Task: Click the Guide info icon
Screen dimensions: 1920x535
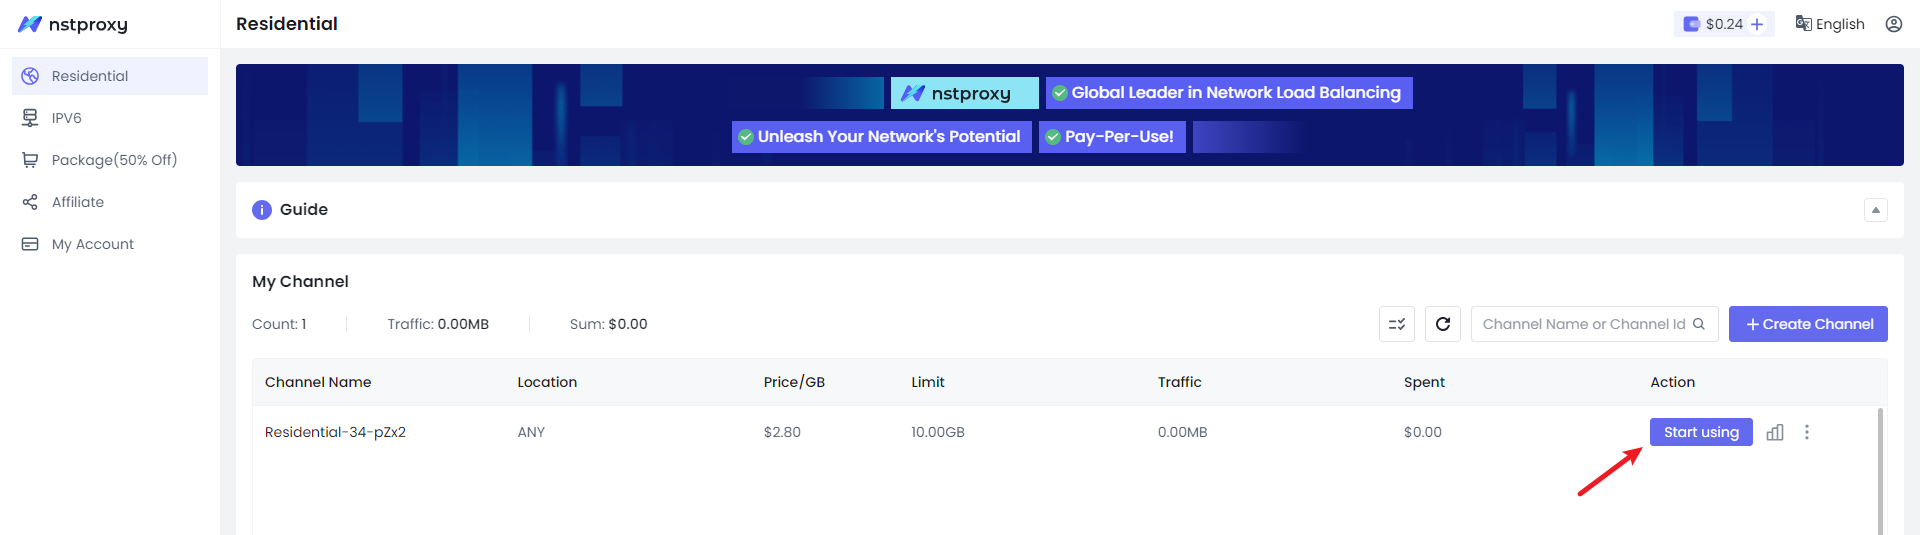Action: click(x=262, y=210)
